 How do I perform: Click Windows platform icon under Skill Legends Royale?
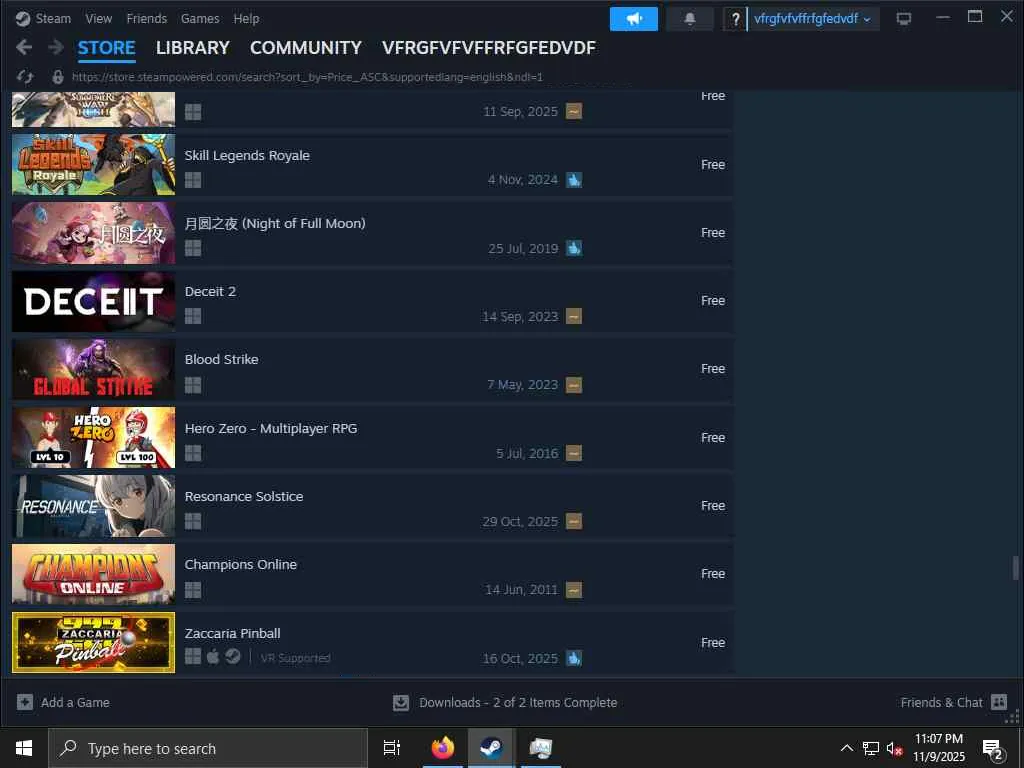[x=193, y=180]
